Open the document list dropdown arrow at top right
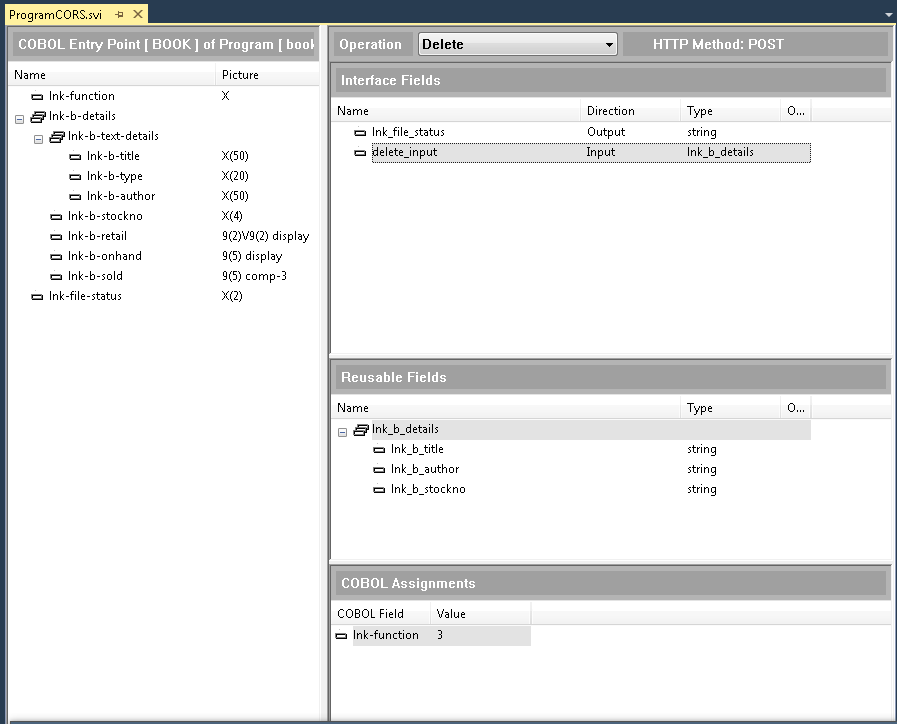 click(889, 15)
